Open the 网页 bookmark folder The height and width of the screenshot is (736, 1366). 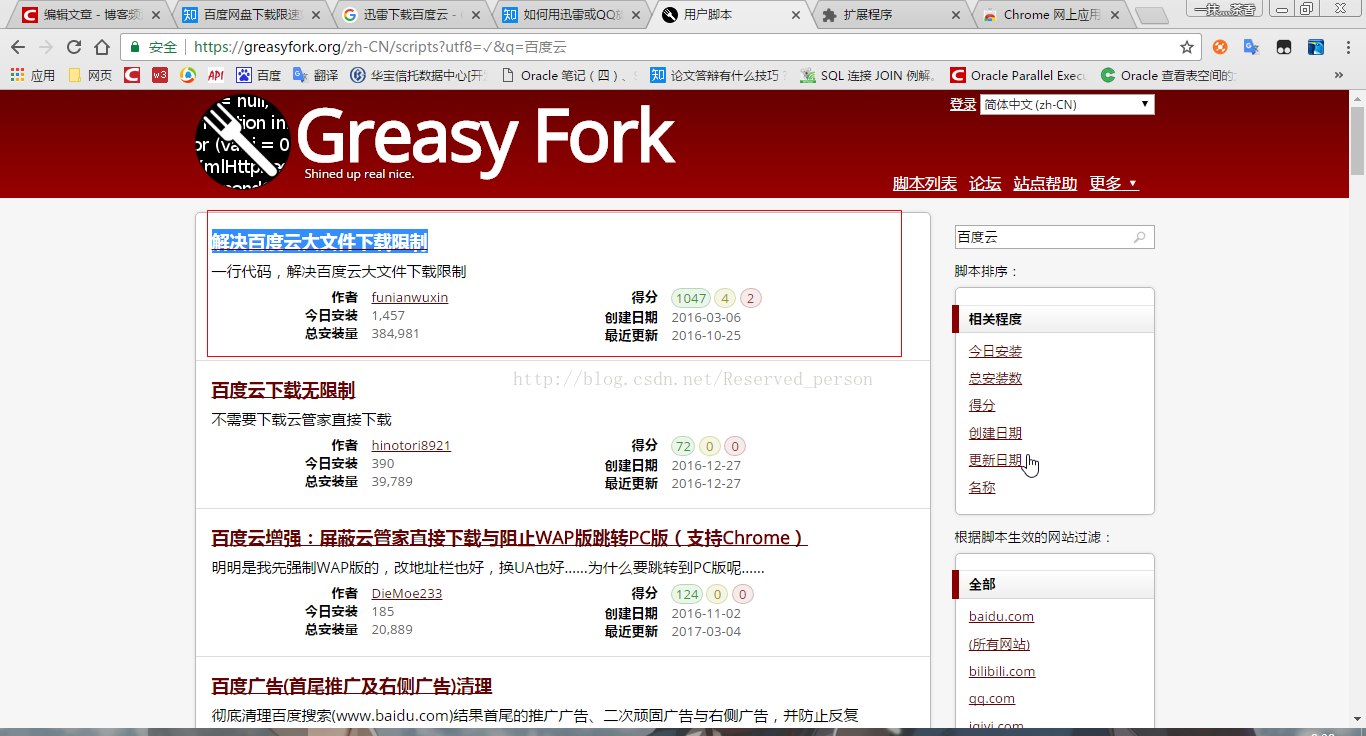(x=90, y=75)
